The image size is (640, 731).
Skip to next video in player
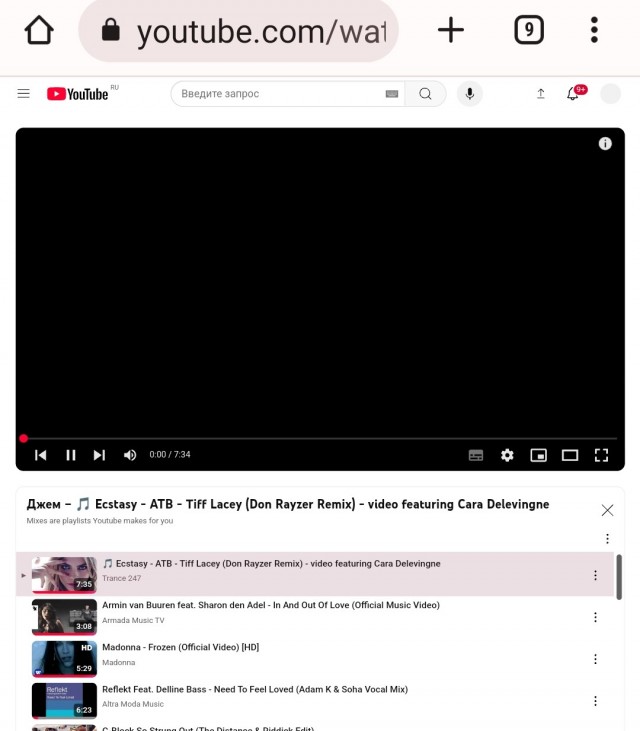coord(99,455)
